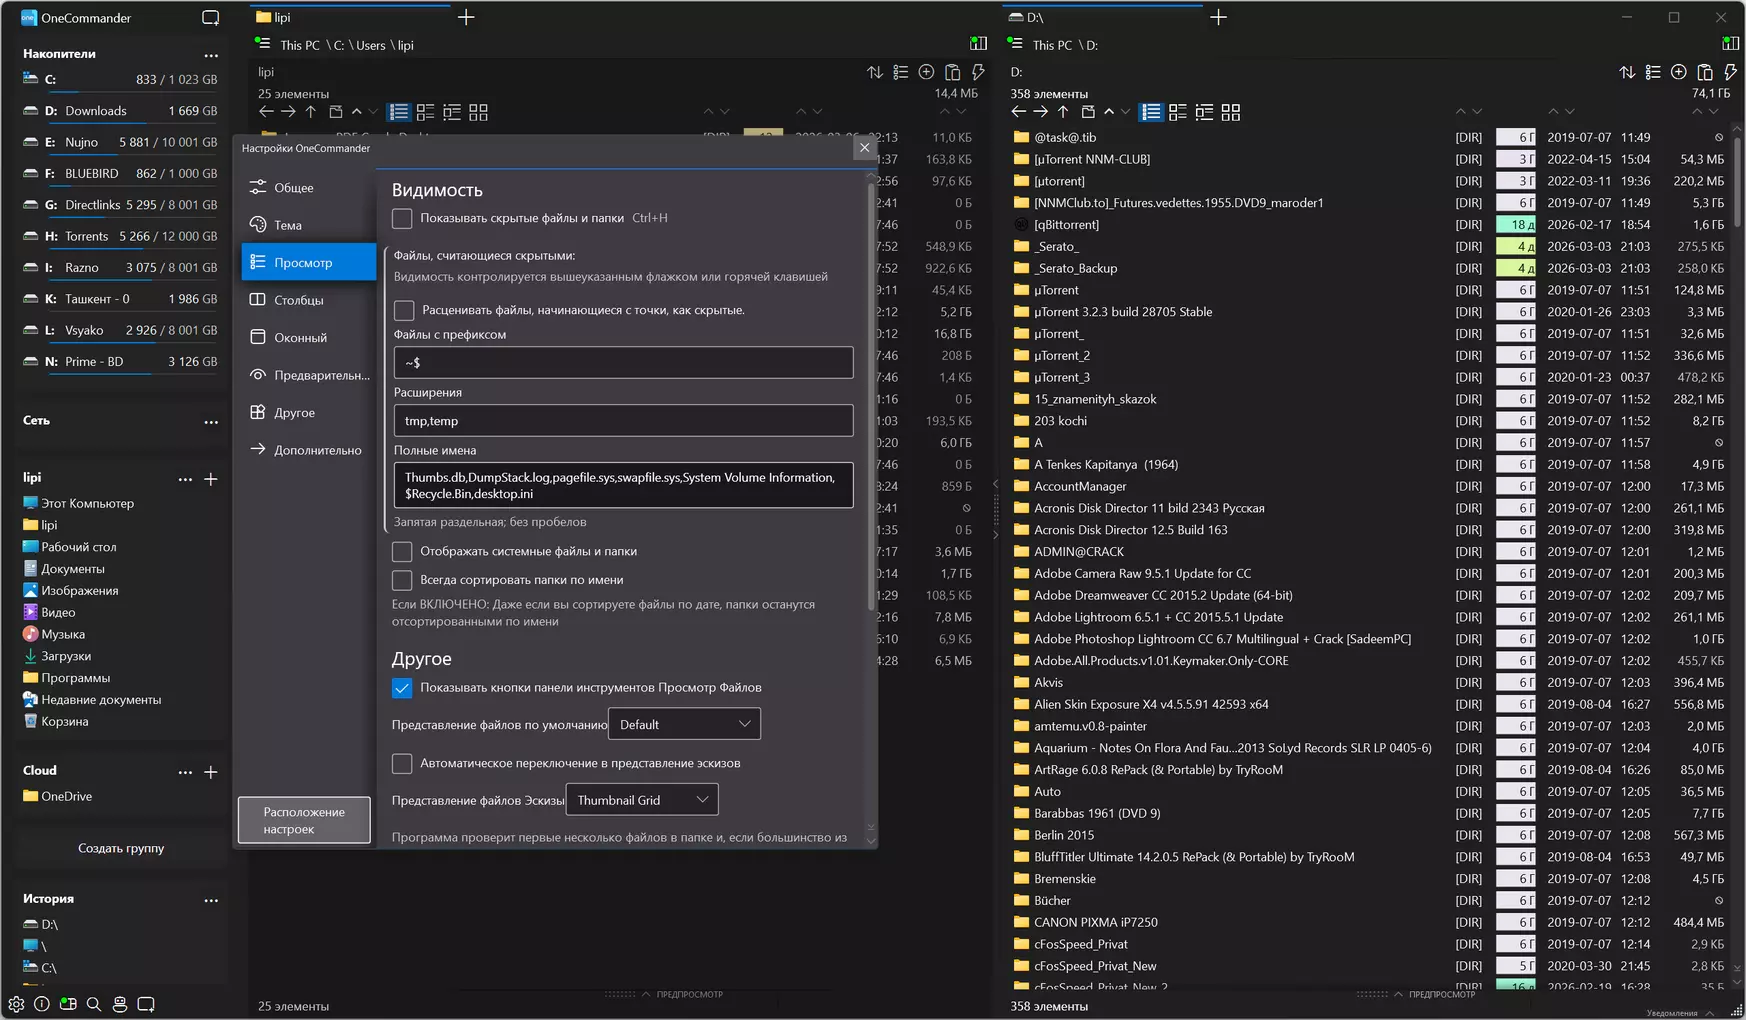Click the Расположение настроек button
1746x1020 pixels.
(x=304, y=820)
